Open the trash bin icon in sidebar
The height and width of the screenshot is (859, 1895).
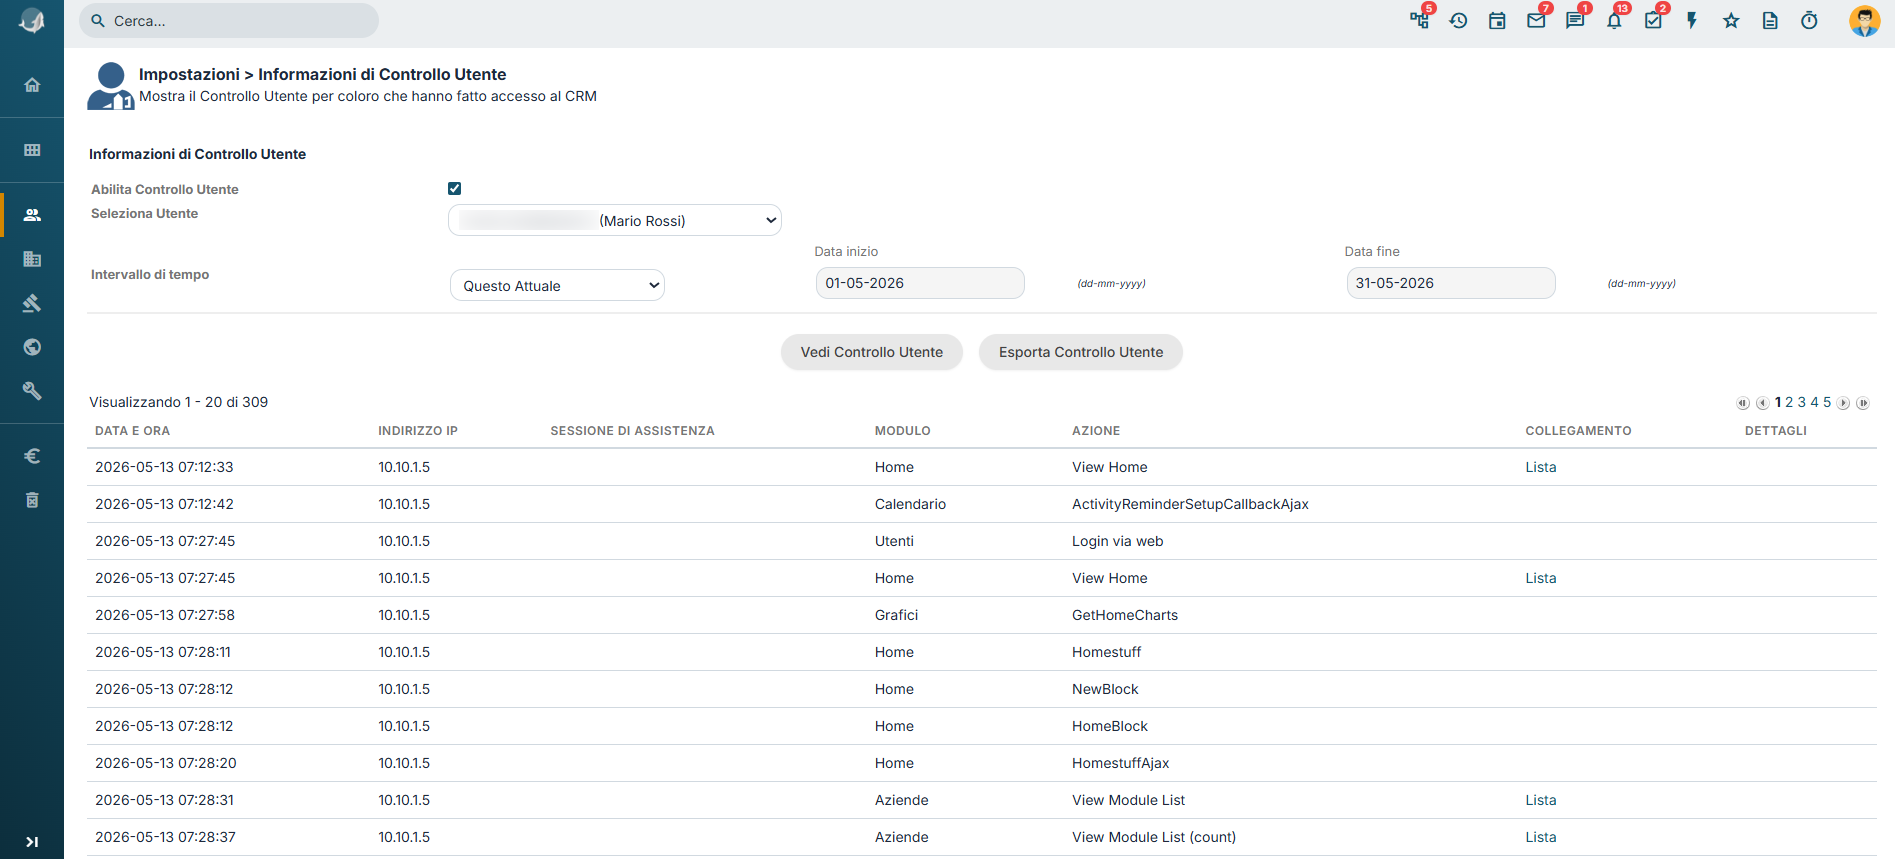pyautogui.click(x=32, y=500)
